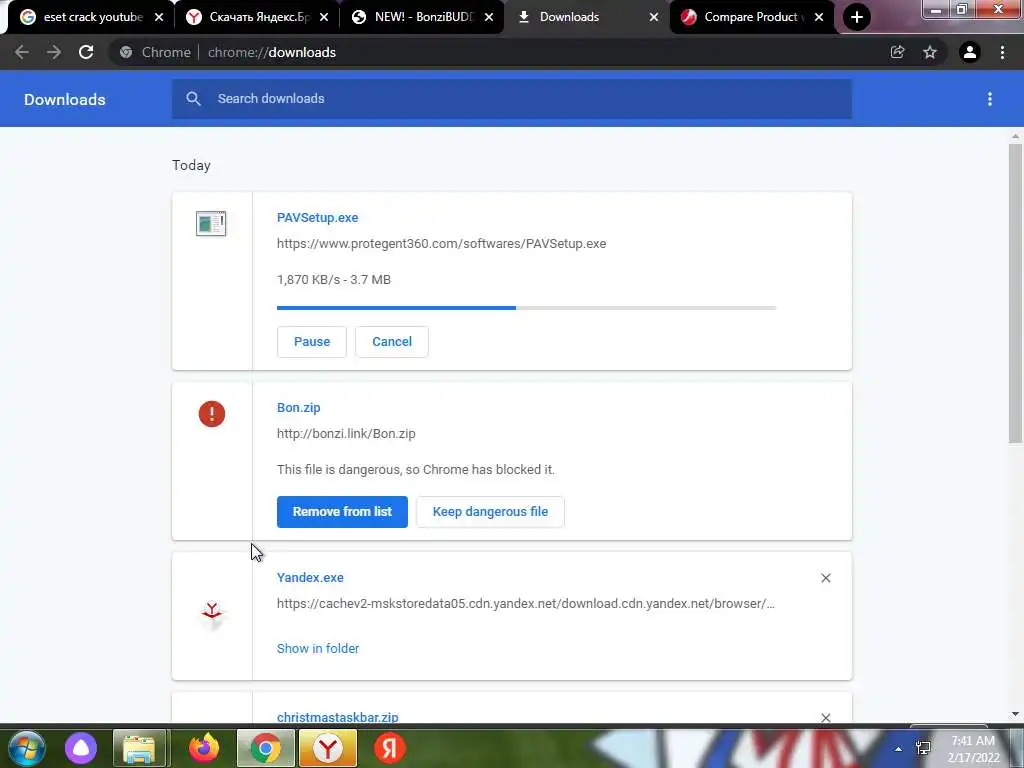1024x768 pixels.
Task: Click the Search downloads field
Action: 512,99
